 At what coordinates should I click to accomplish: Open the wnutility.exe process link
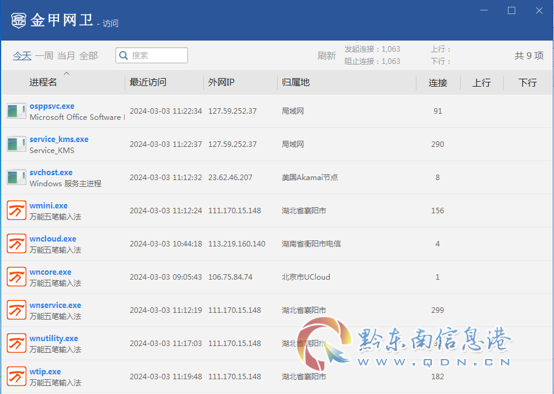coord(54,339)
